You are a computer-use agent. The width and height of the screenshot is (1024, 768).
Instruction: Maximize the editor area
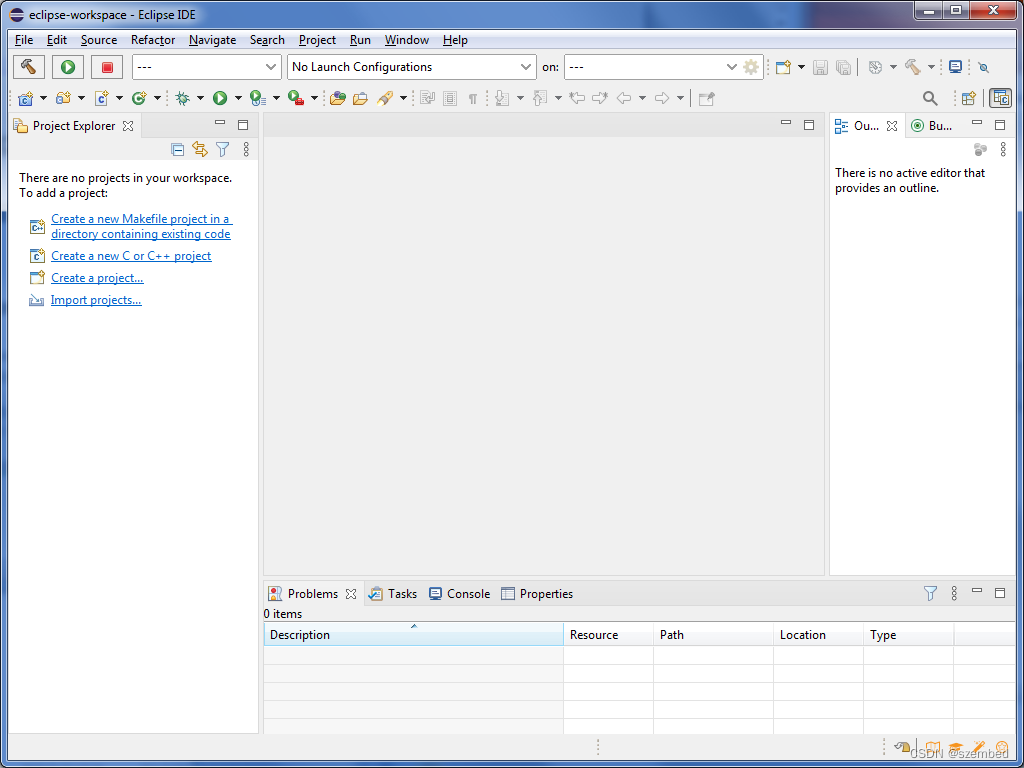pos(808,125)
